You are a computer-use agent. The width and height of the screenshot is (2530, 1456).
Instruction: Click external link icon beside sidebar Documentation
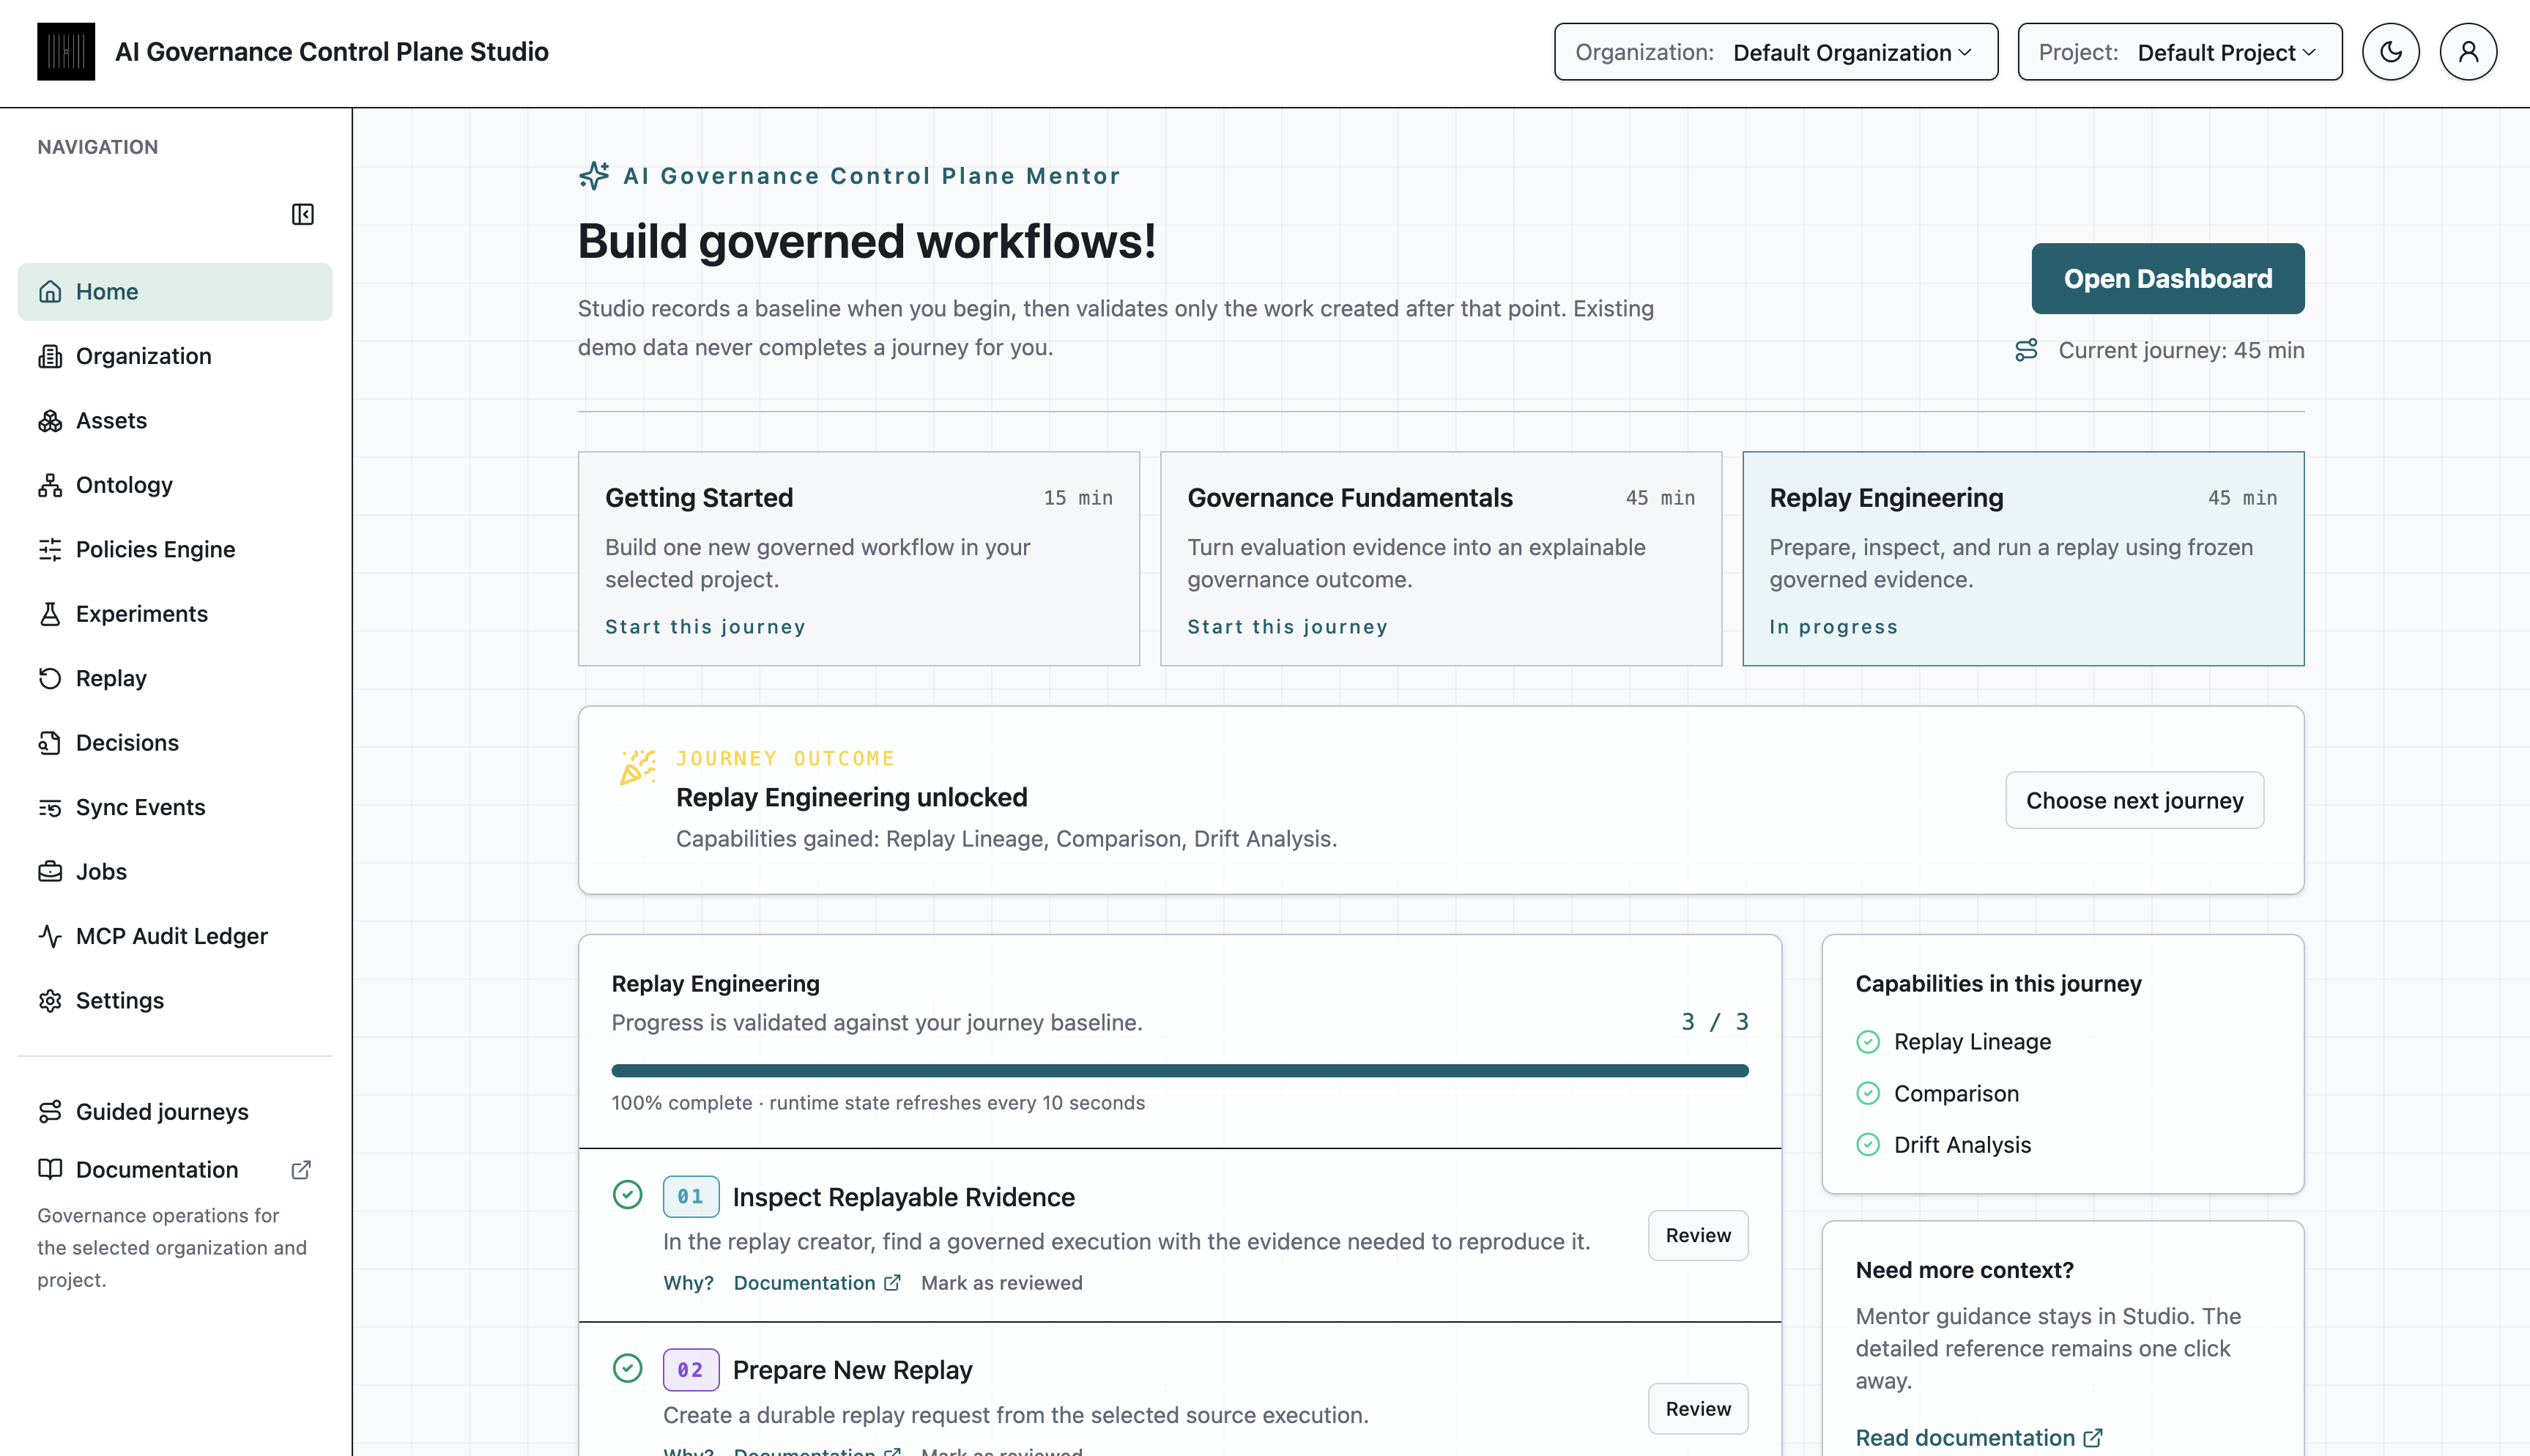pos(301,1170)
